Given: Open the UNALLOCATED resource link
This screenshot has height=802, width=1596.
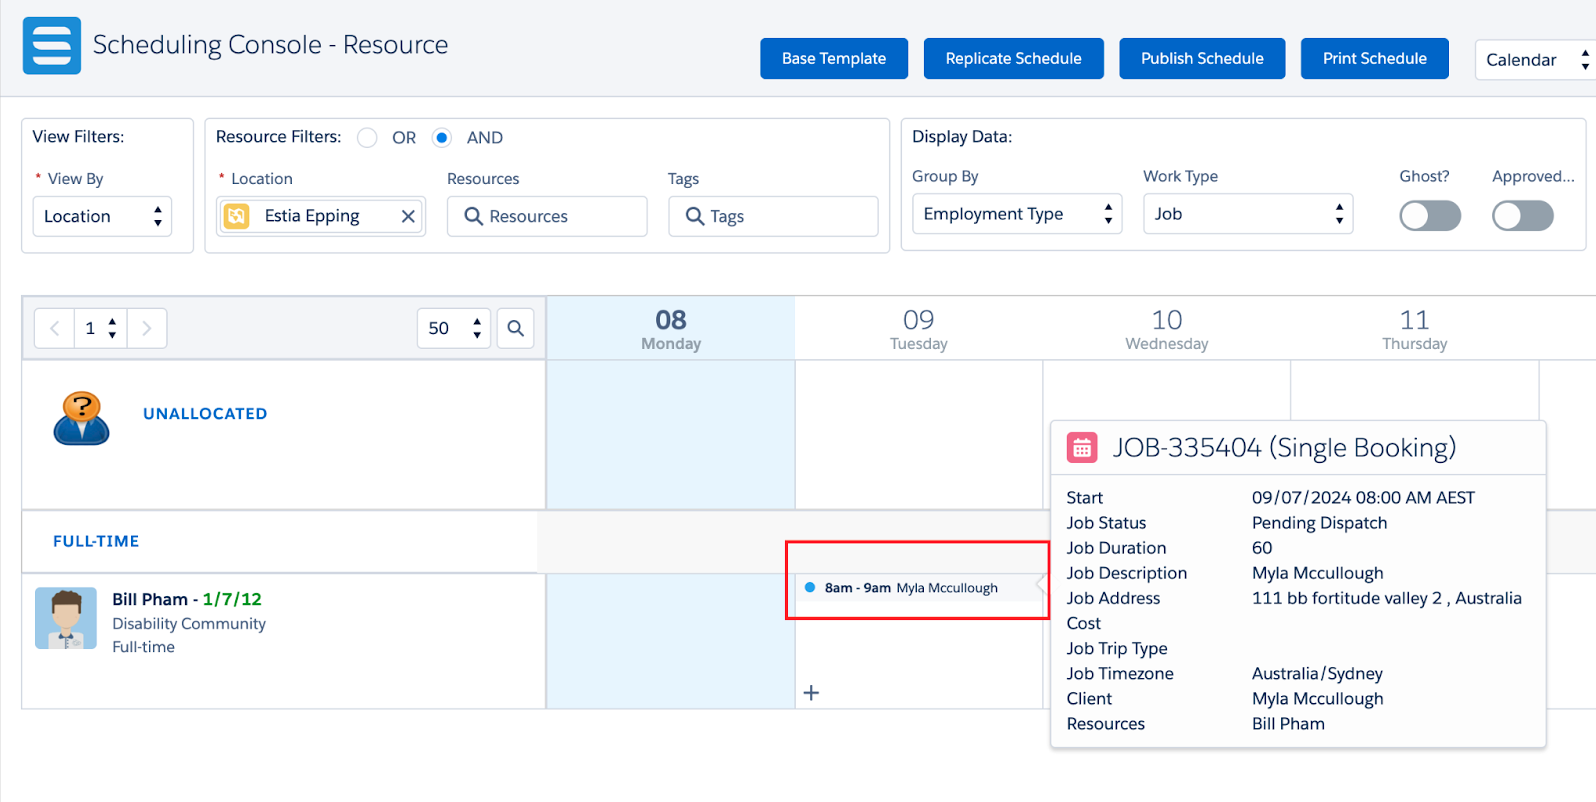Looking at the screenshot, I should (x=205, y=414).
